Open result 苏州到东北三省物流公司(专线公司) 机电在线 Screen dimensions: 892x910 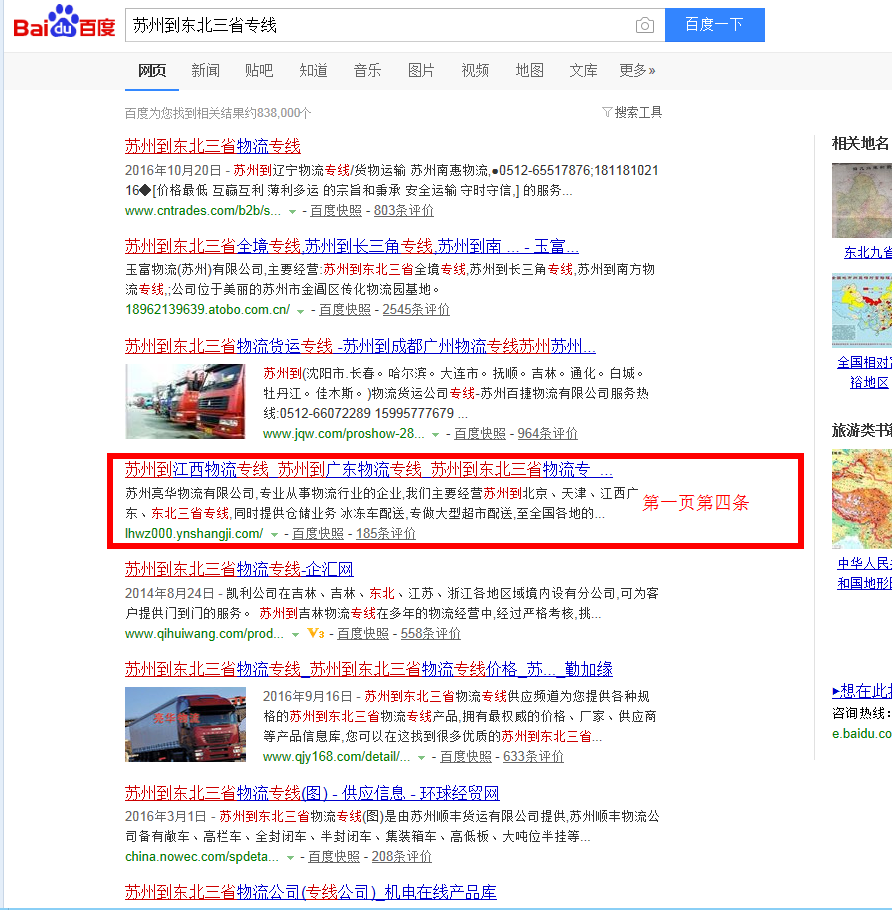pyautogui.click(x=310, y=892)
